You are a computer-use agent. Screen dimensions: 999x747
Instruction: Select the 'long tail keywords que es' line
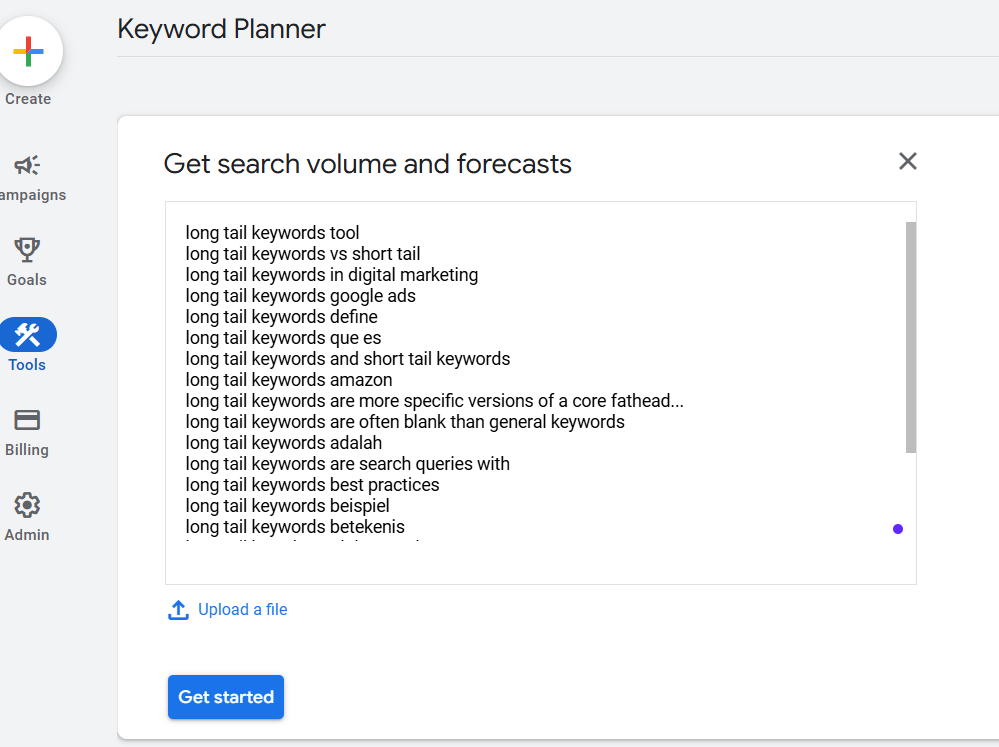tap(283, 338)
